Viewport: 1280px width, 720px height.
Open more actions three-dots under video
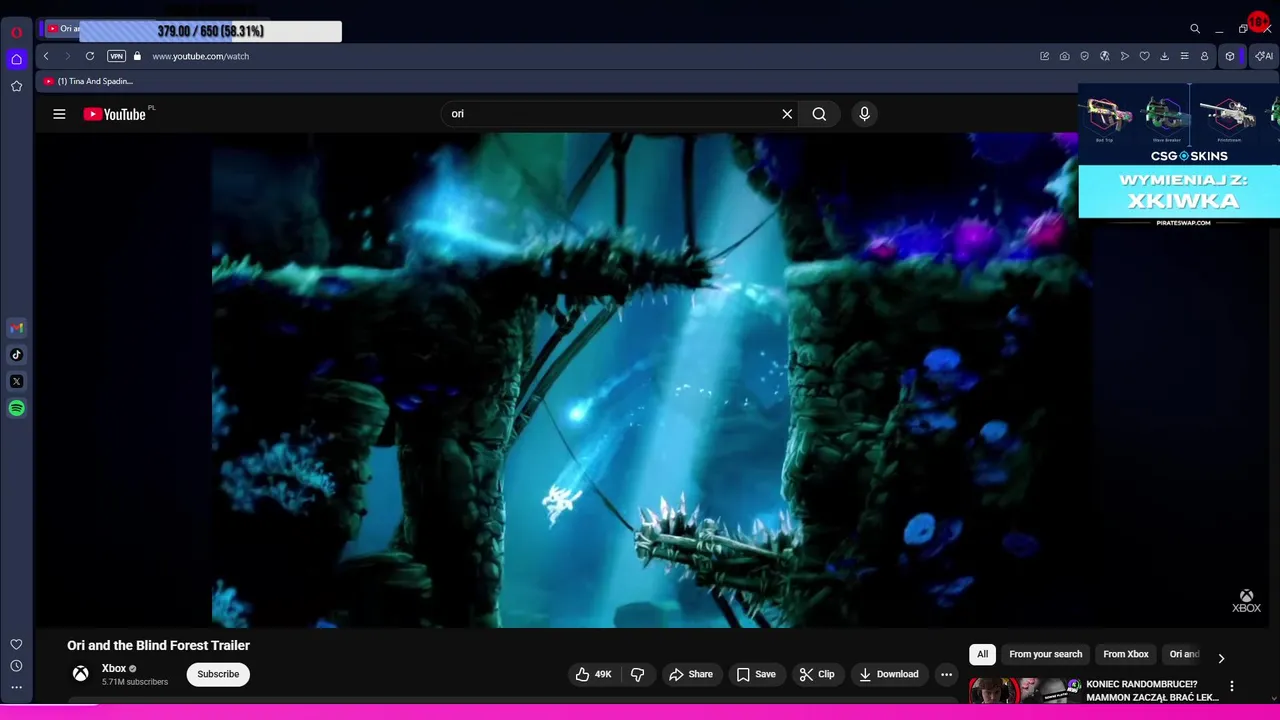946,674
